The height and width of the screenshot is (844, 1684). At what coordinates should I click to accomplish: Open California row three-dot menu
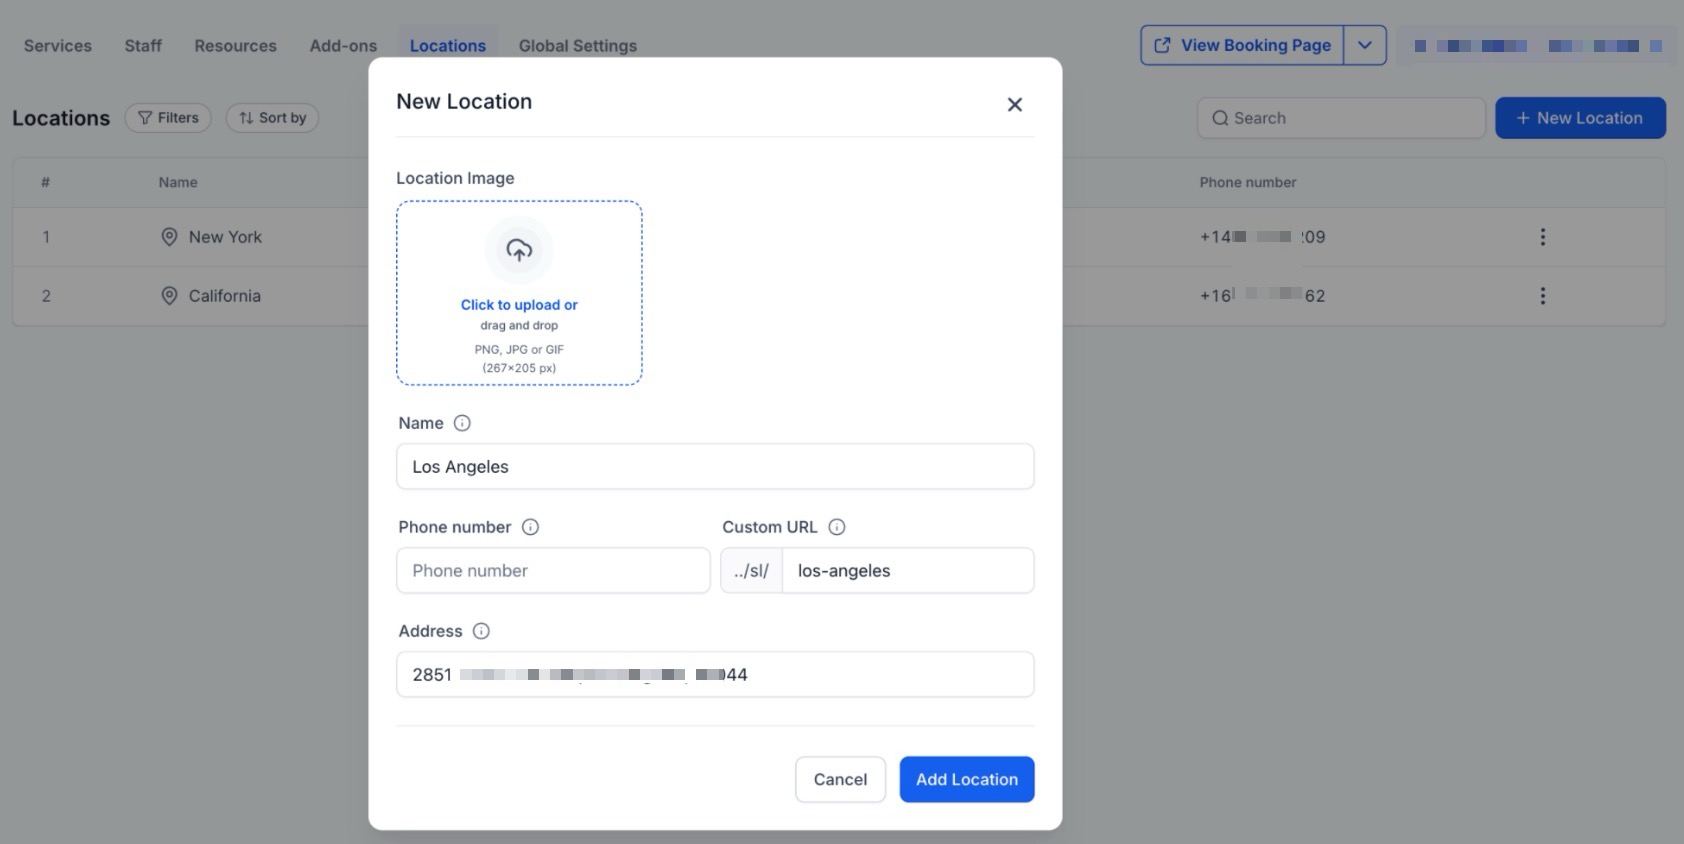point(1542,296)
